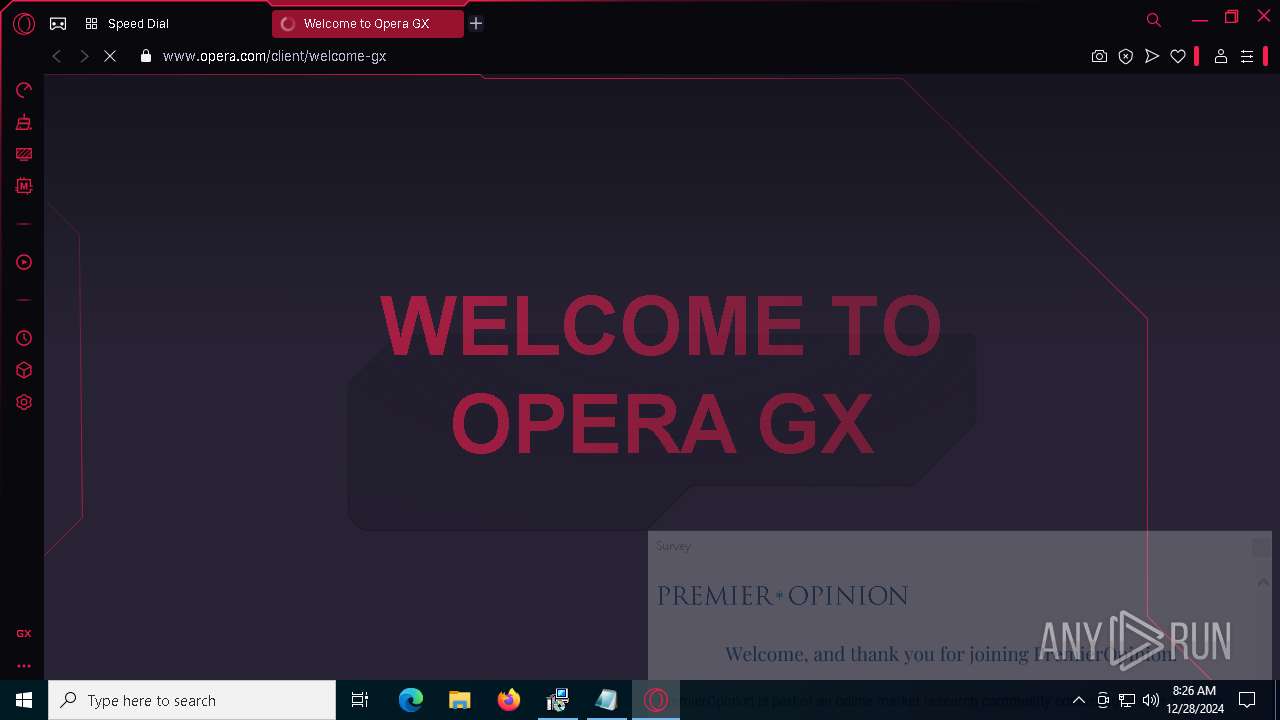
Task: Open the Windows Start menu
Action: [x=24, y=700]
